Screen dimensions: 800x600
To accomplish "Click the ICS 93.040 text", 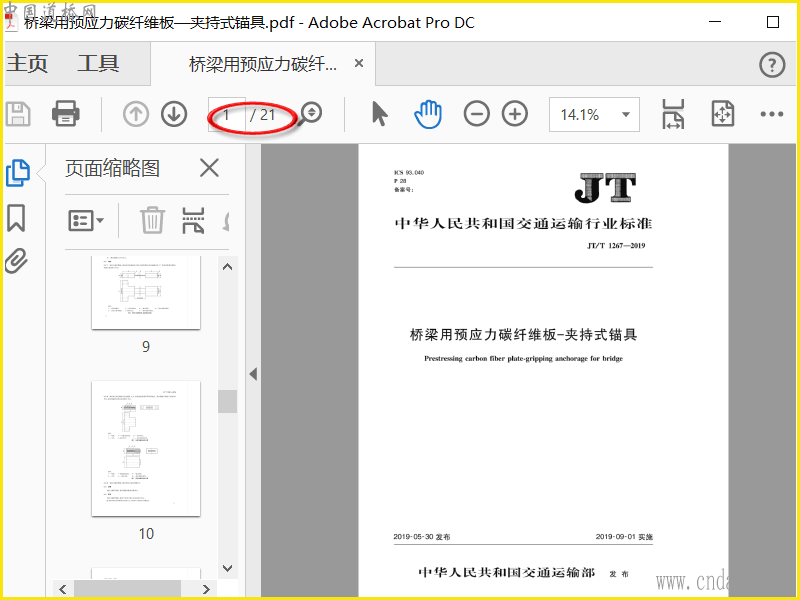I will tap(409, 172).
